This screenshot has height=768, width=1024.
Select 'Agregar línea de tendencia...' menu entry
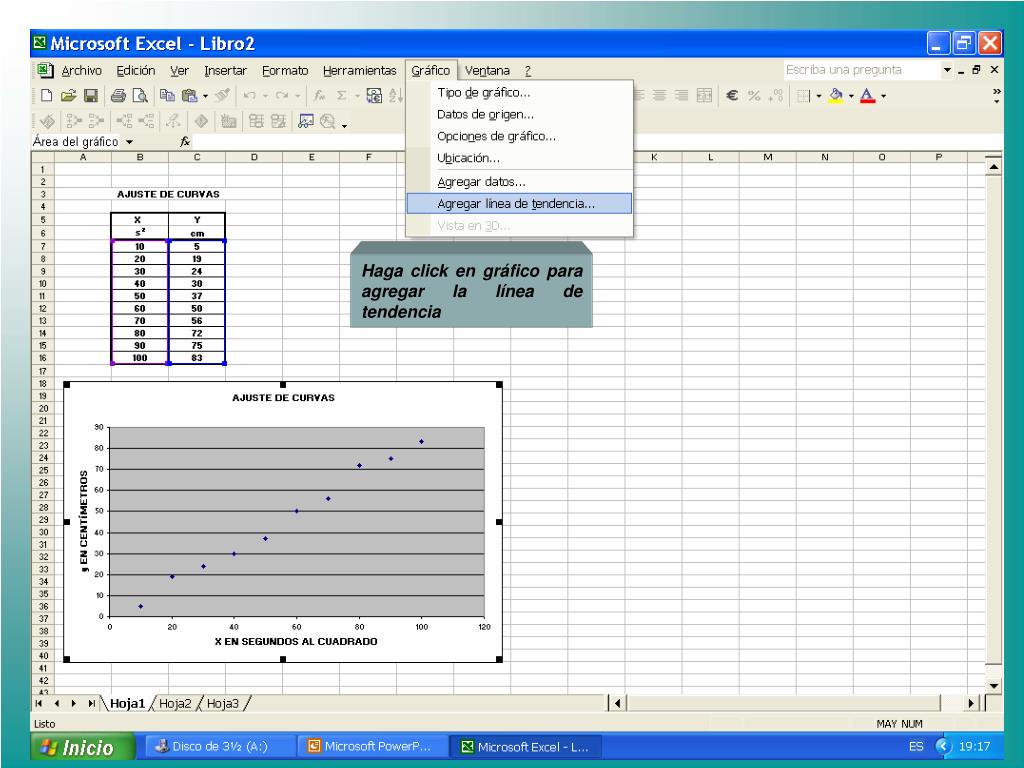click(x=519, y=204)
